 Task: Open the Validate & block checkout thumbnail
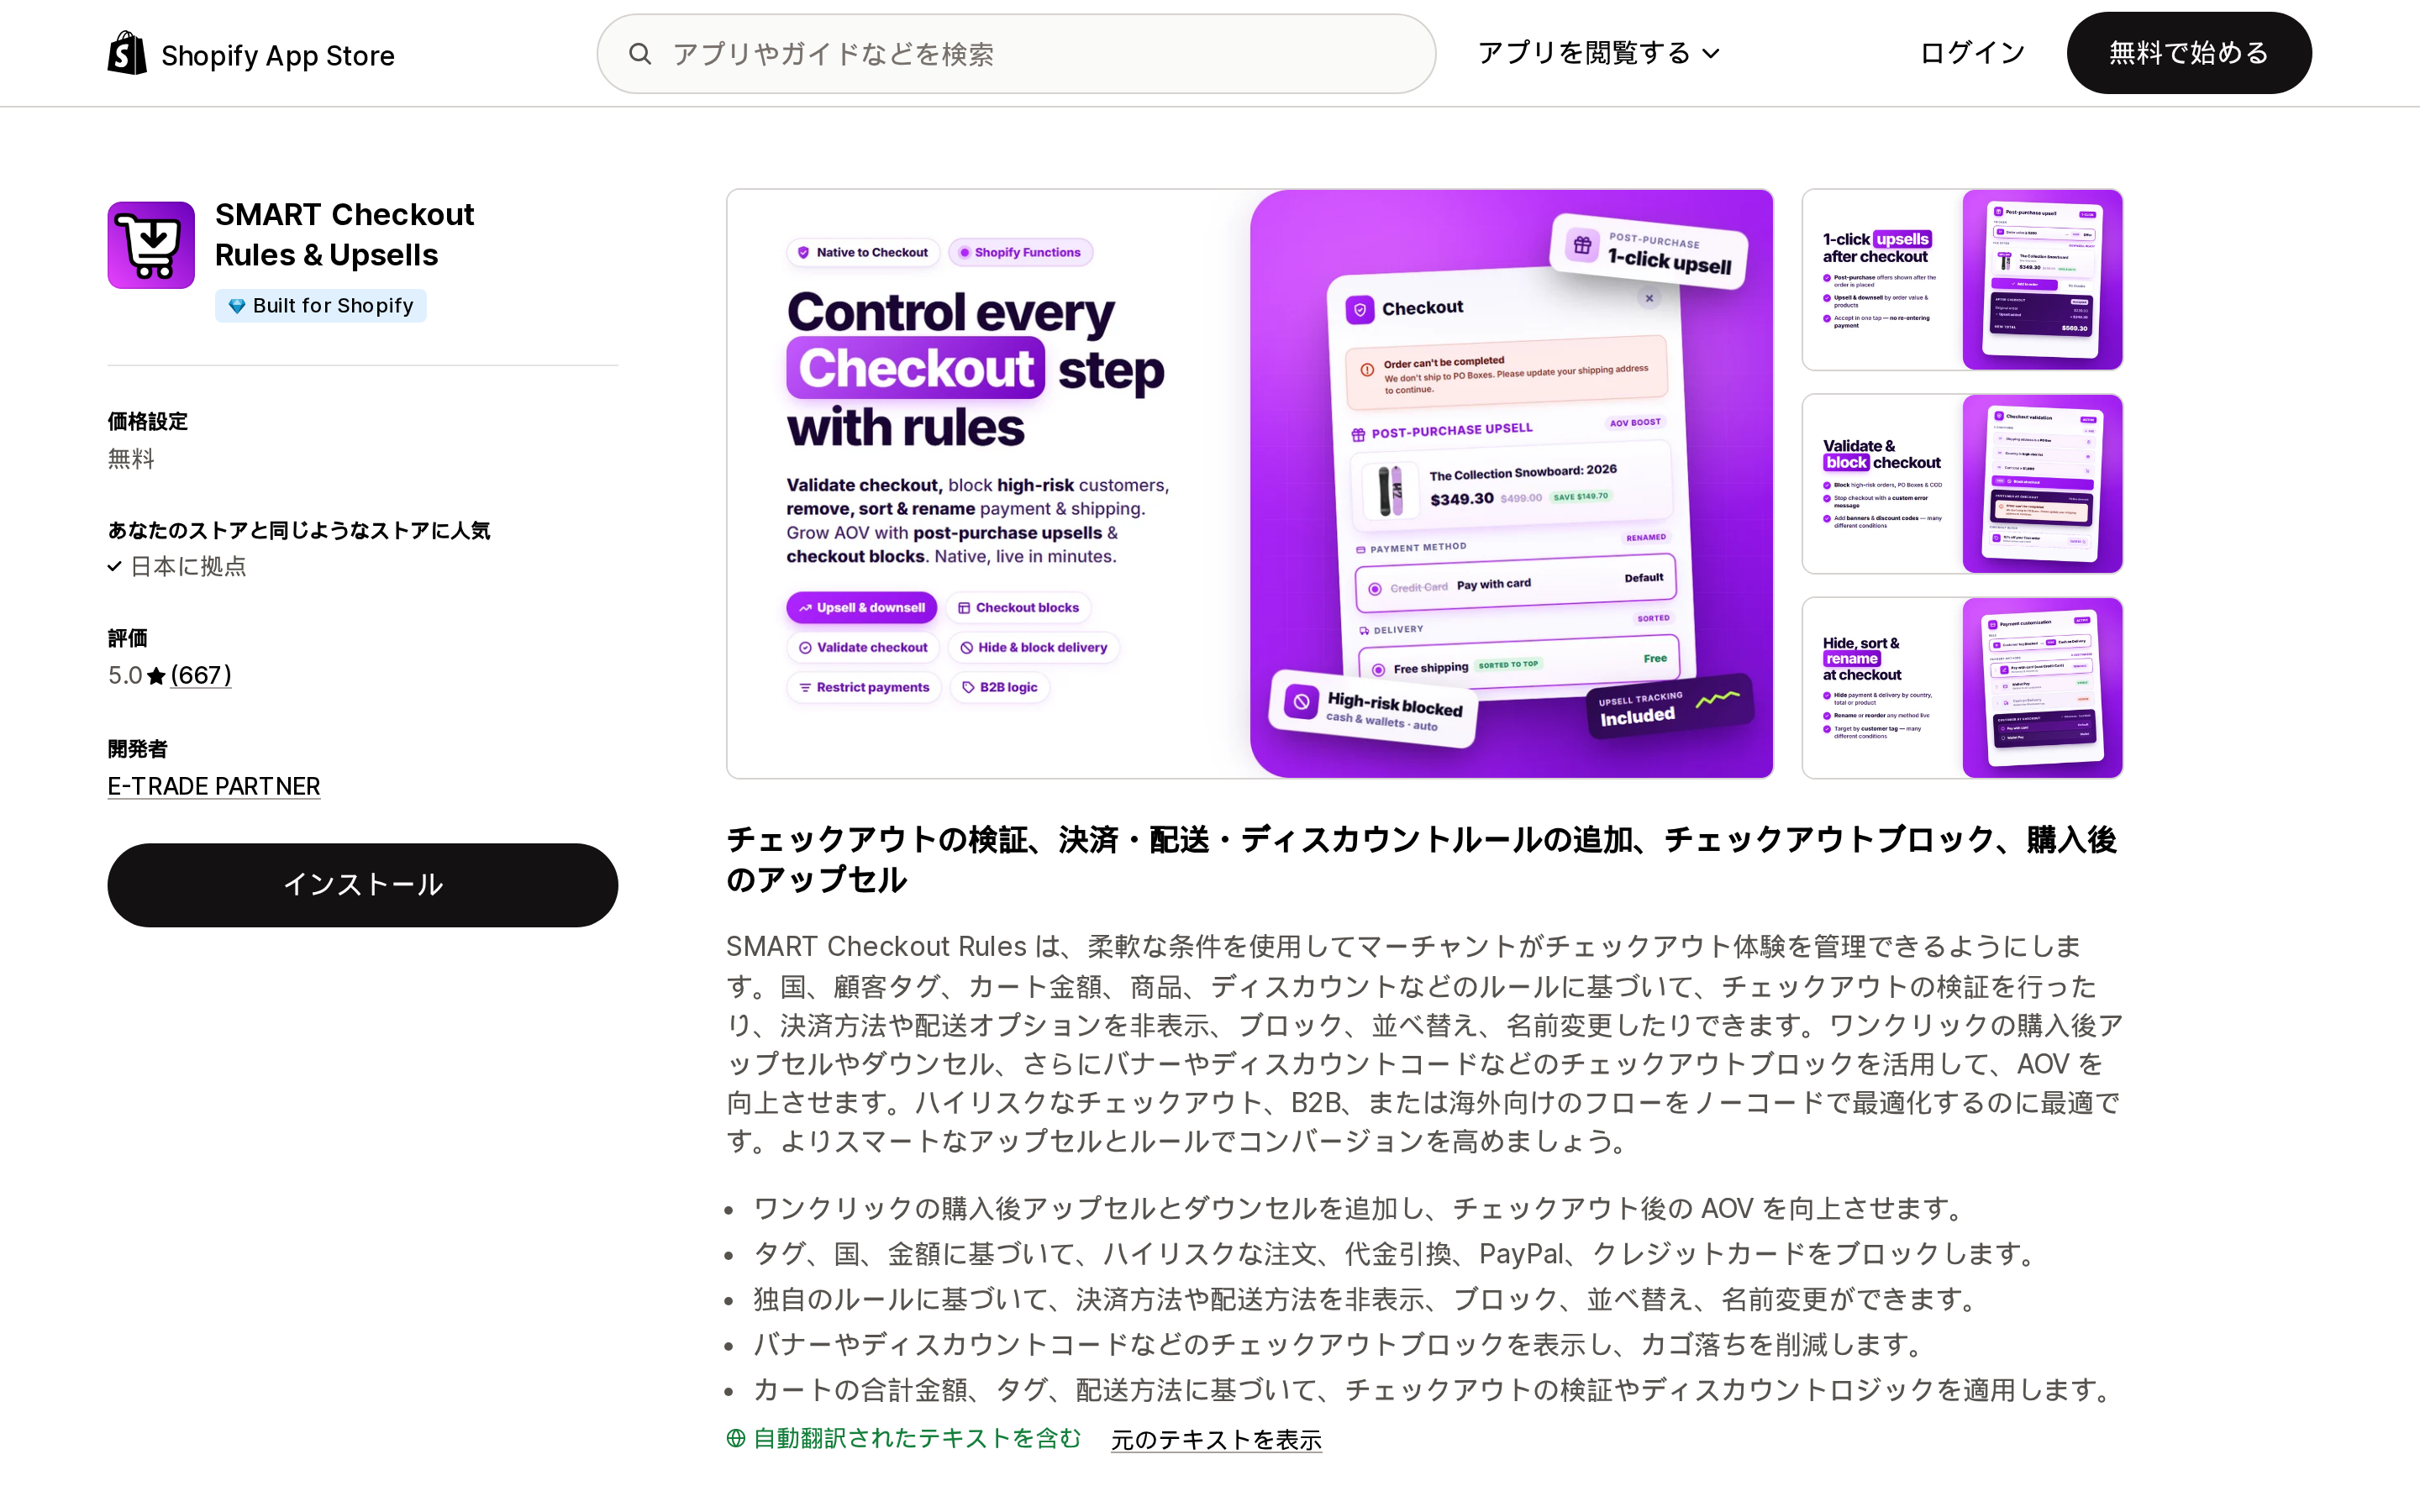pos(1962,484)
